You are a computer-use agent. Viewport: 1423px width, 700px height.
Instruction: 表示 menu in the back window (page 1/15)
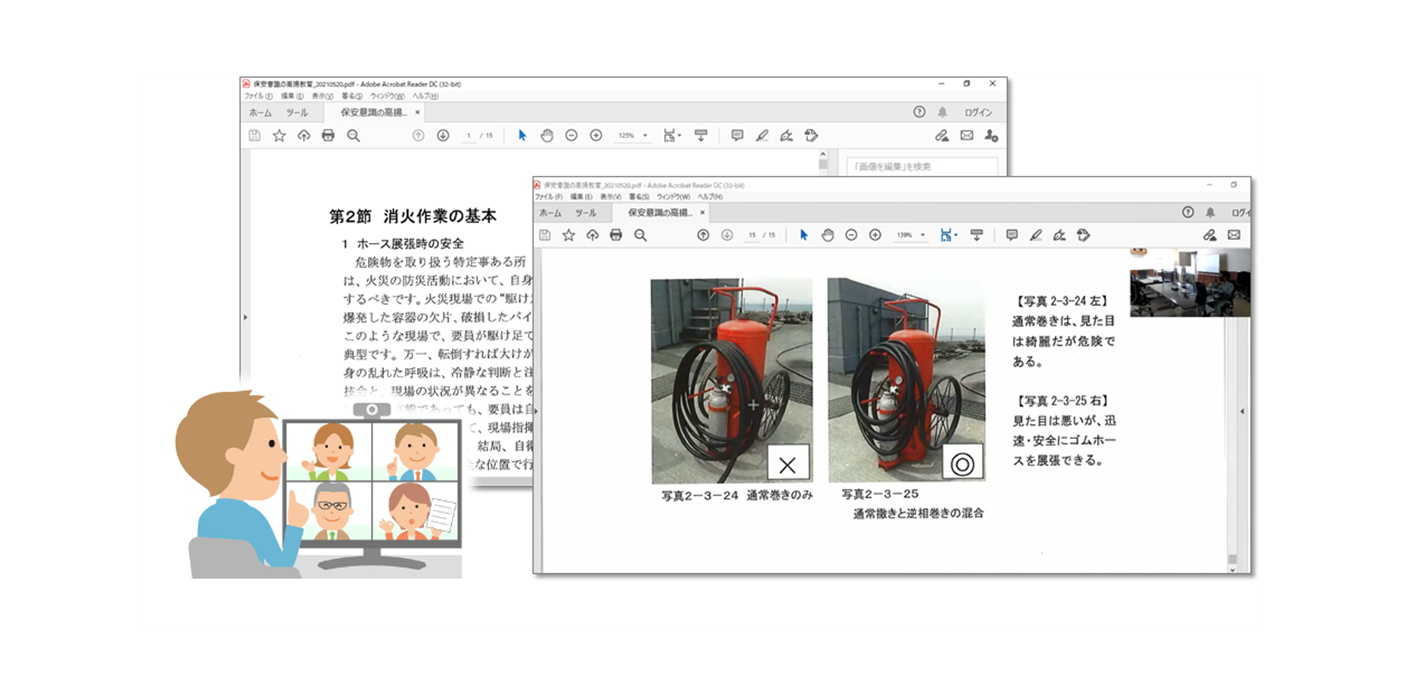[x=322, y=96]
